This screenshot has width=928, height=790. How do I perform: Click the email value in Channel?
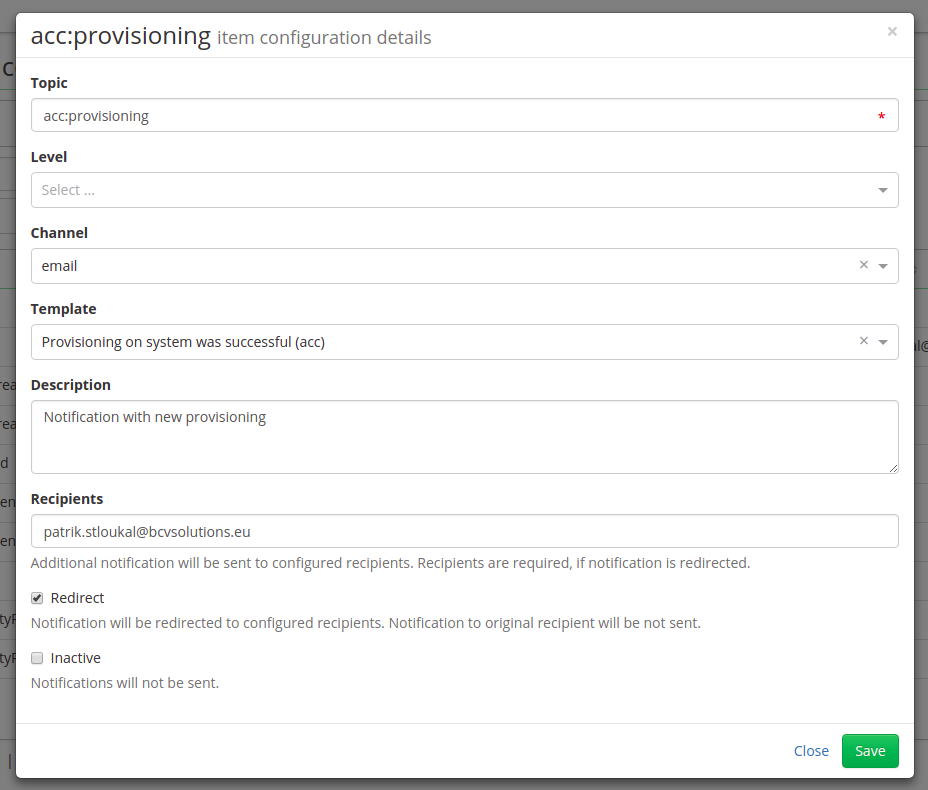pyautogui.click(x=59, y=266)
